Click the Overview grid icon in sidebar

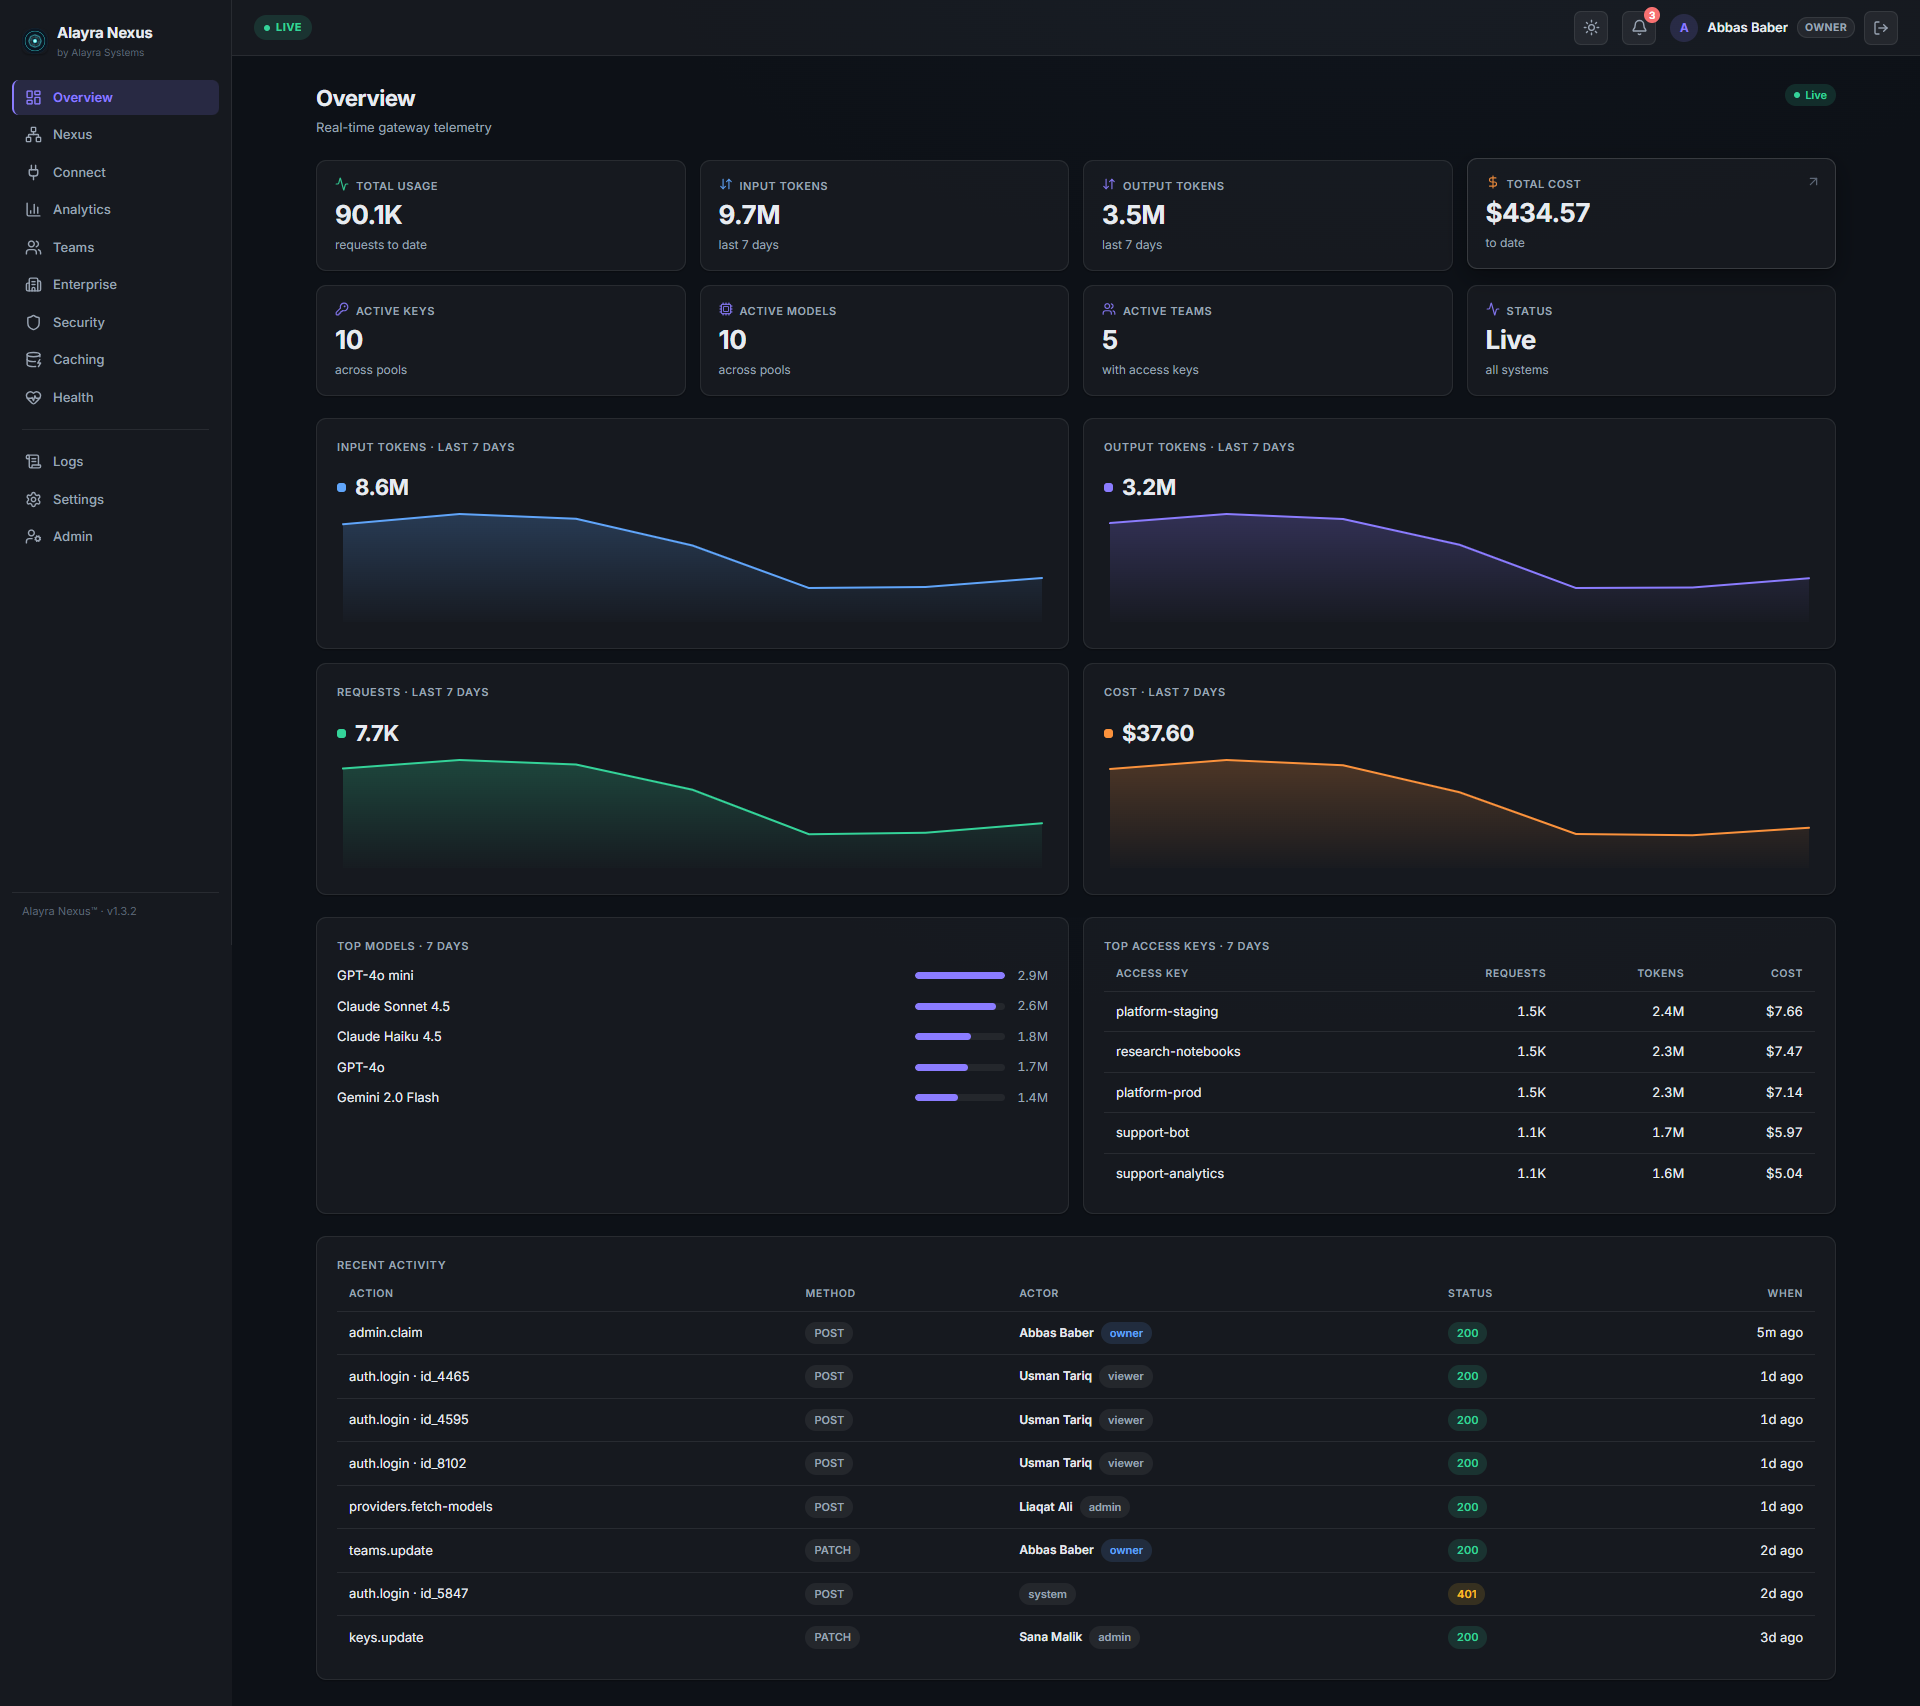tap(33, 97)
